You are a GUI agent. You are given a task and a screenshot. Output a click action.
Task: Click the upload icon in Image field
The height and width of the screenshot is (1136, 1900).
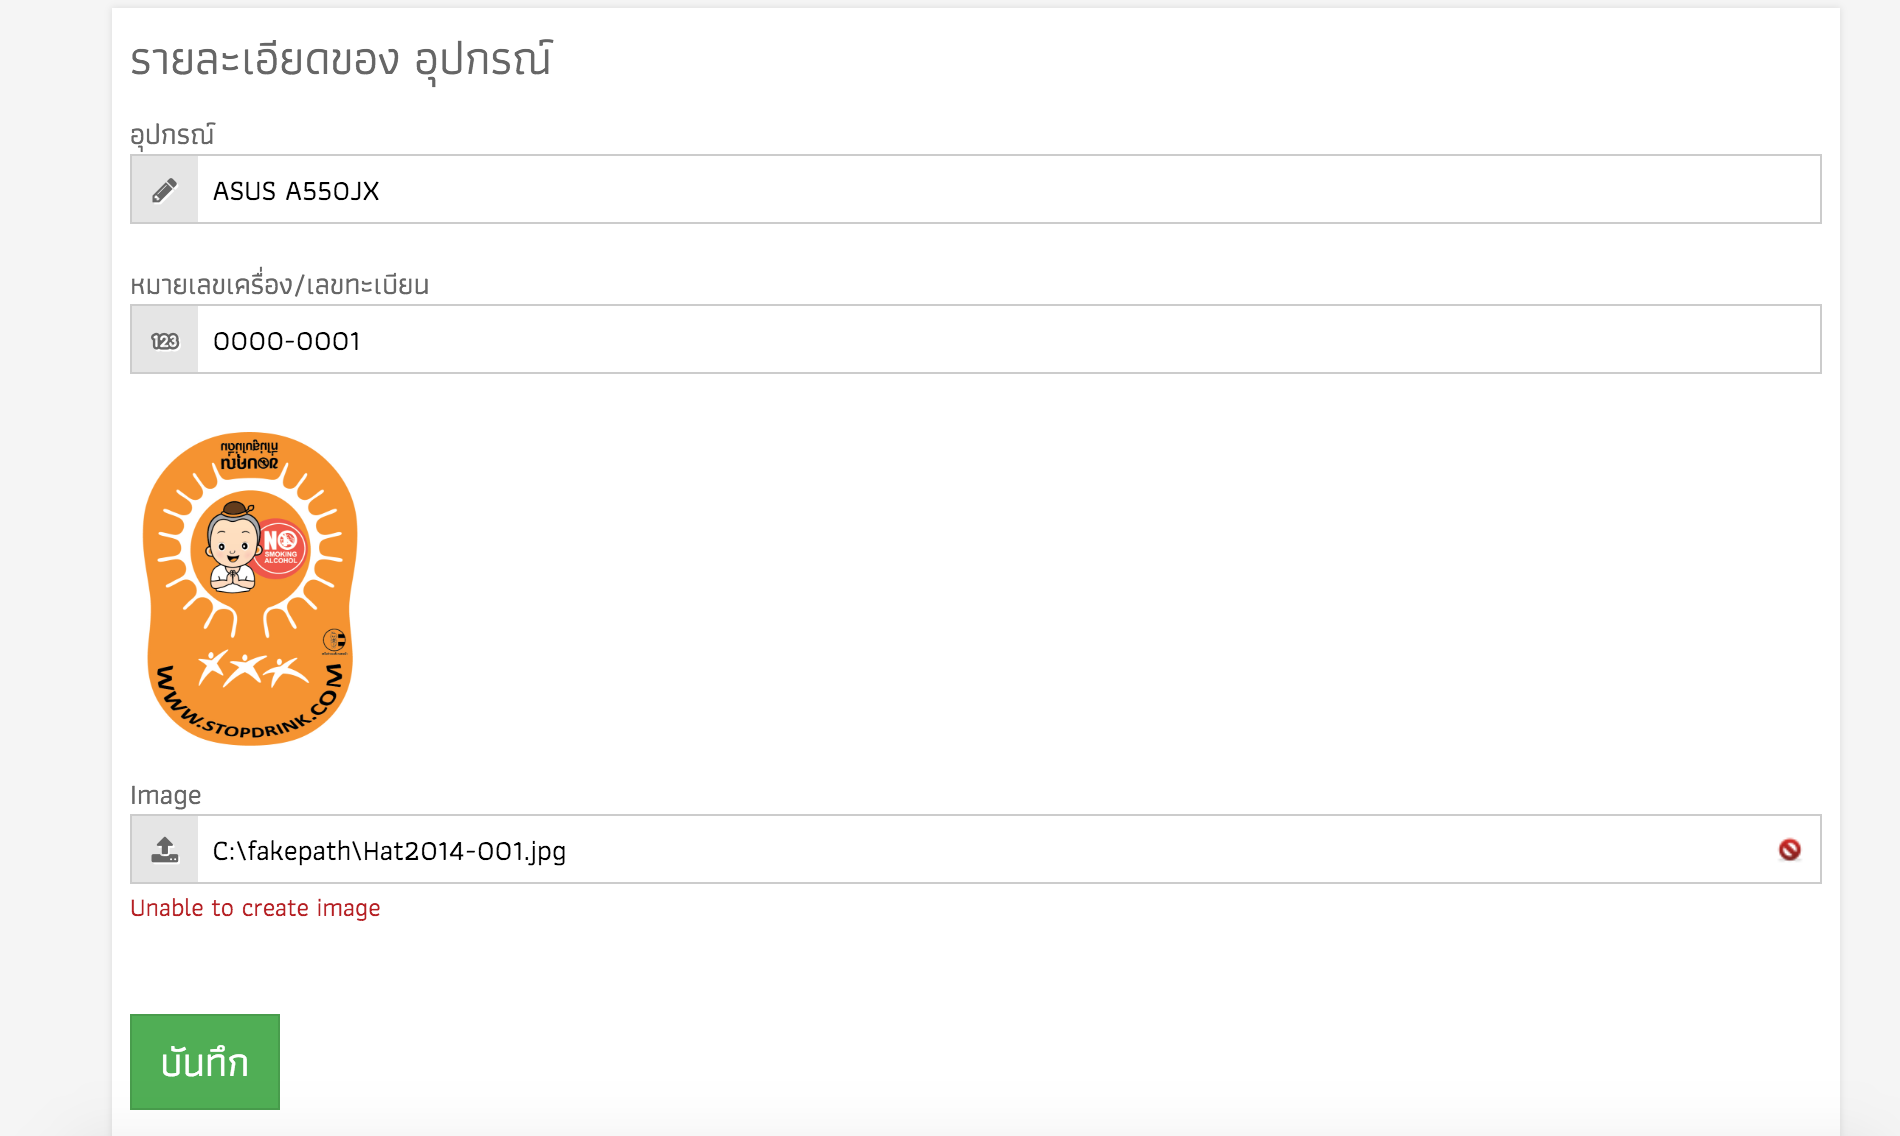tap(165, 850)
